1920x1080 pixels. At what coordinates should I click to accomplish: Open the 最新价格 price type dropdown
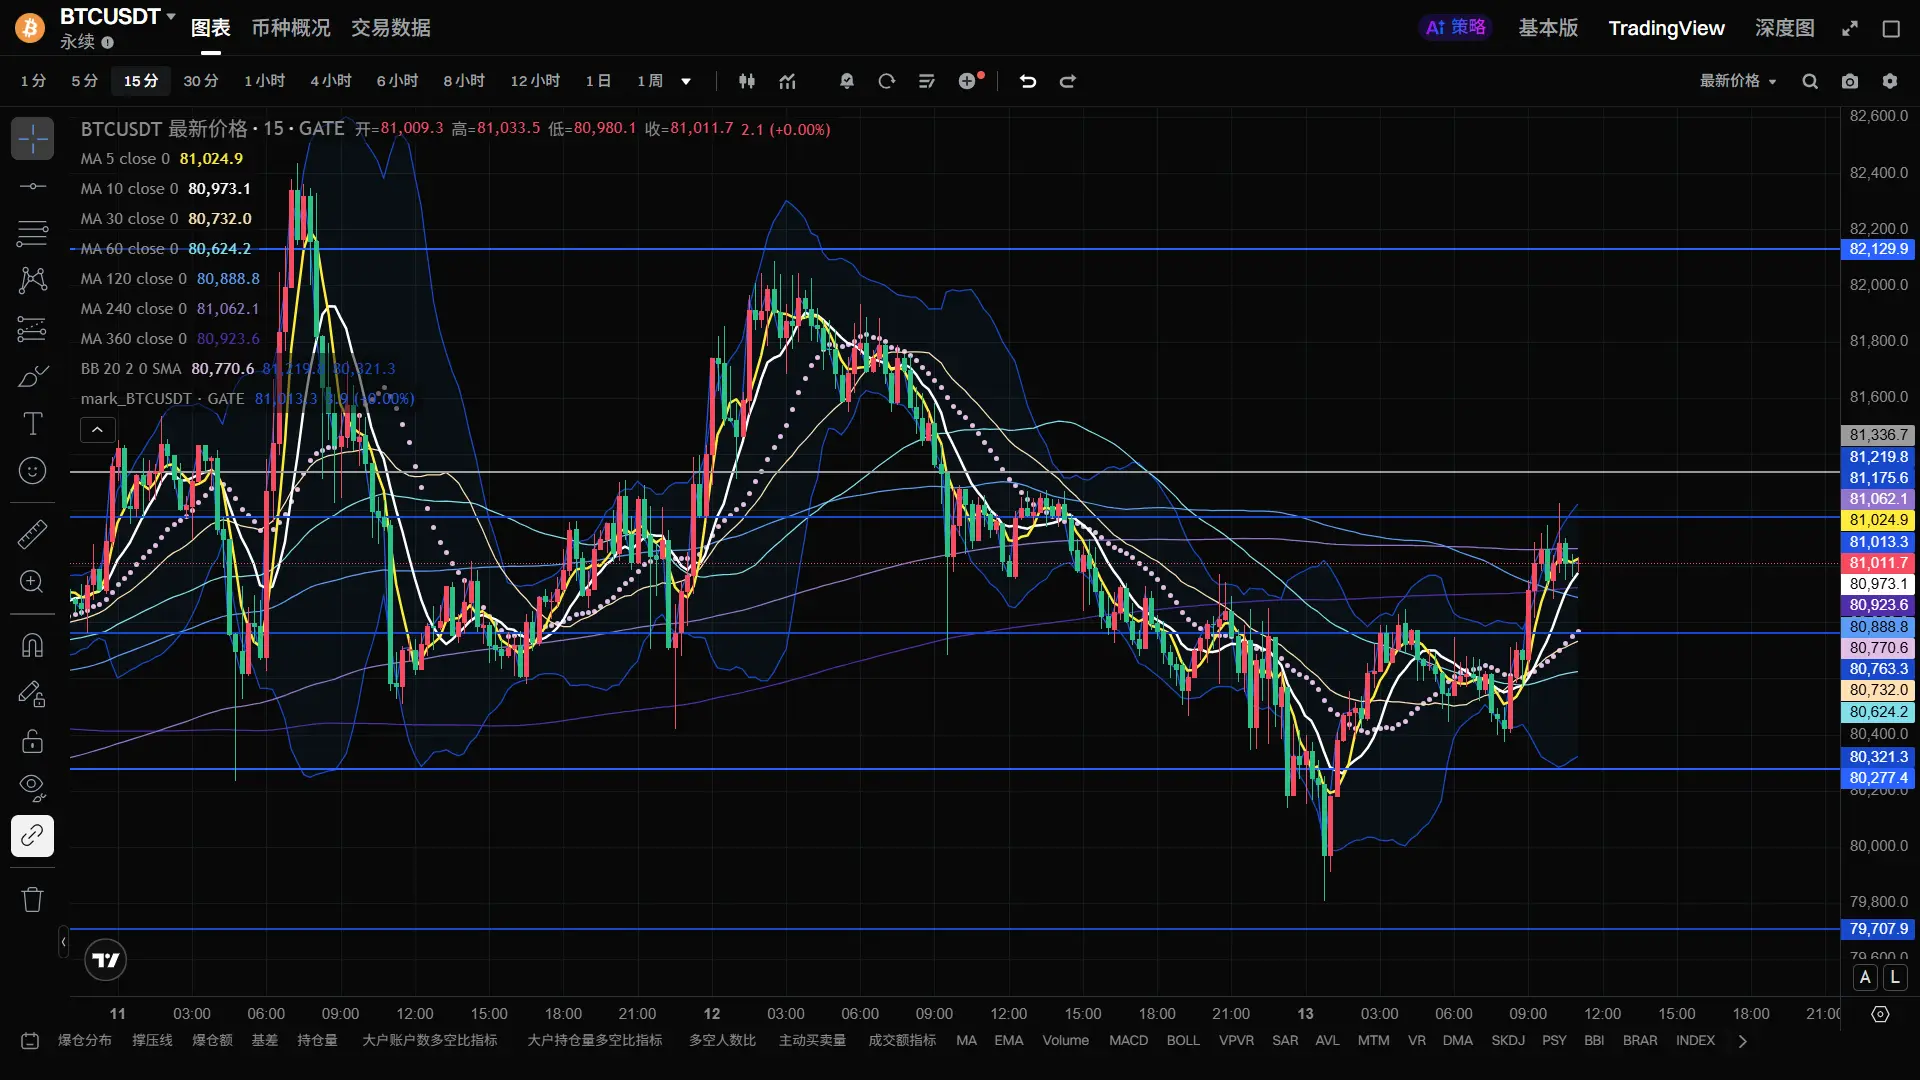(x=1739, y=81)
